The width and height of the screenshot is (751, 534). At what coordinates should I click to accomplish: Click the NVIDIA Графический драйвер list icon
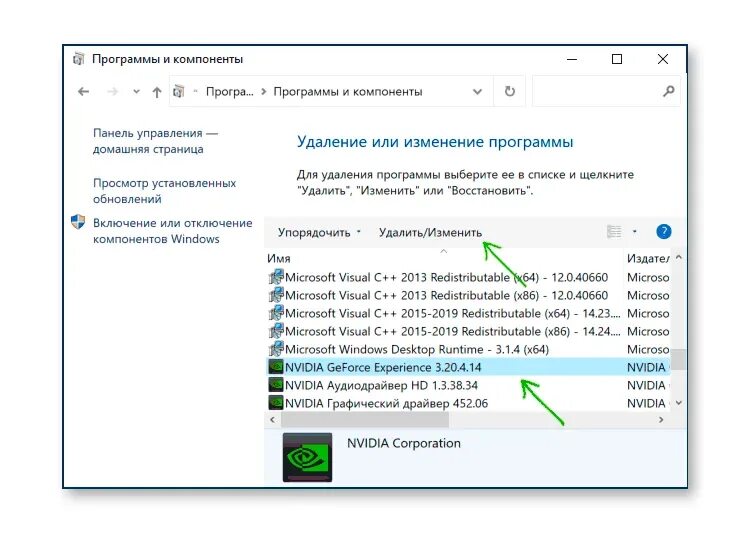point(276,403)
